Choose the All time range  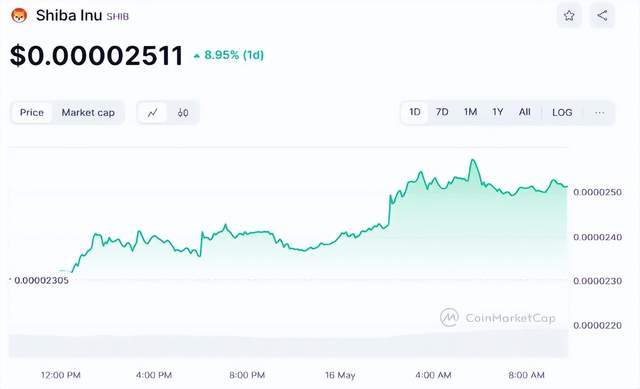[x=524, y=112]
